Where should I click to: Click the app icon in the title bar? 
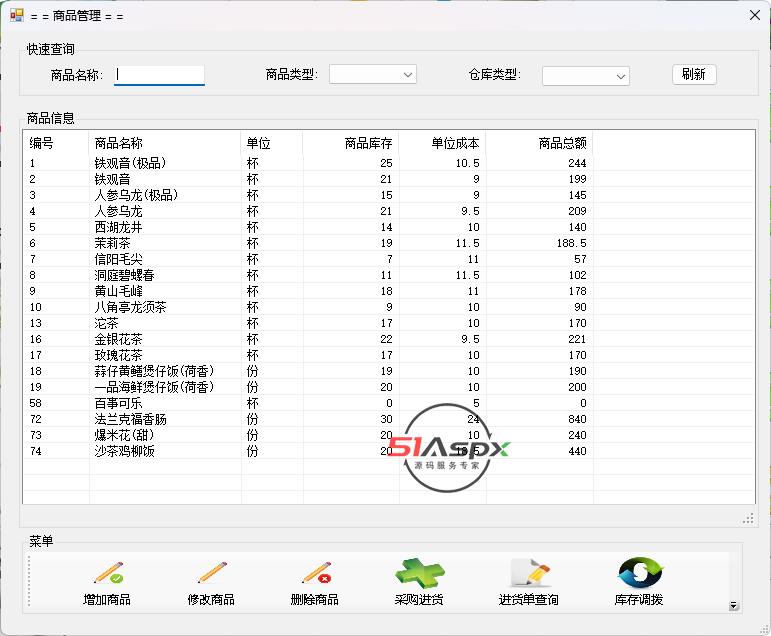point(17,15)
